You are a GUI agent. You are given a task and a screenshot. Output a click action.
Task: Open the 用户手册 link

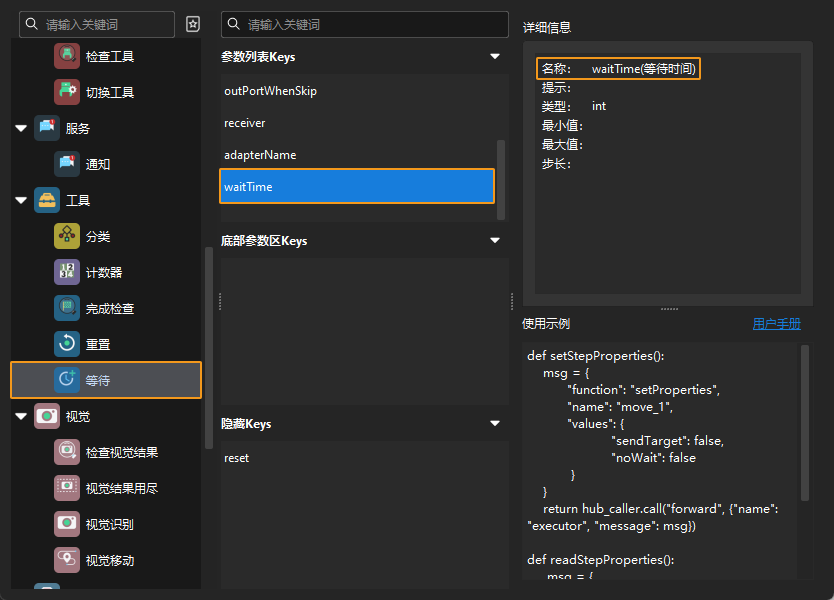pos(776,324)
